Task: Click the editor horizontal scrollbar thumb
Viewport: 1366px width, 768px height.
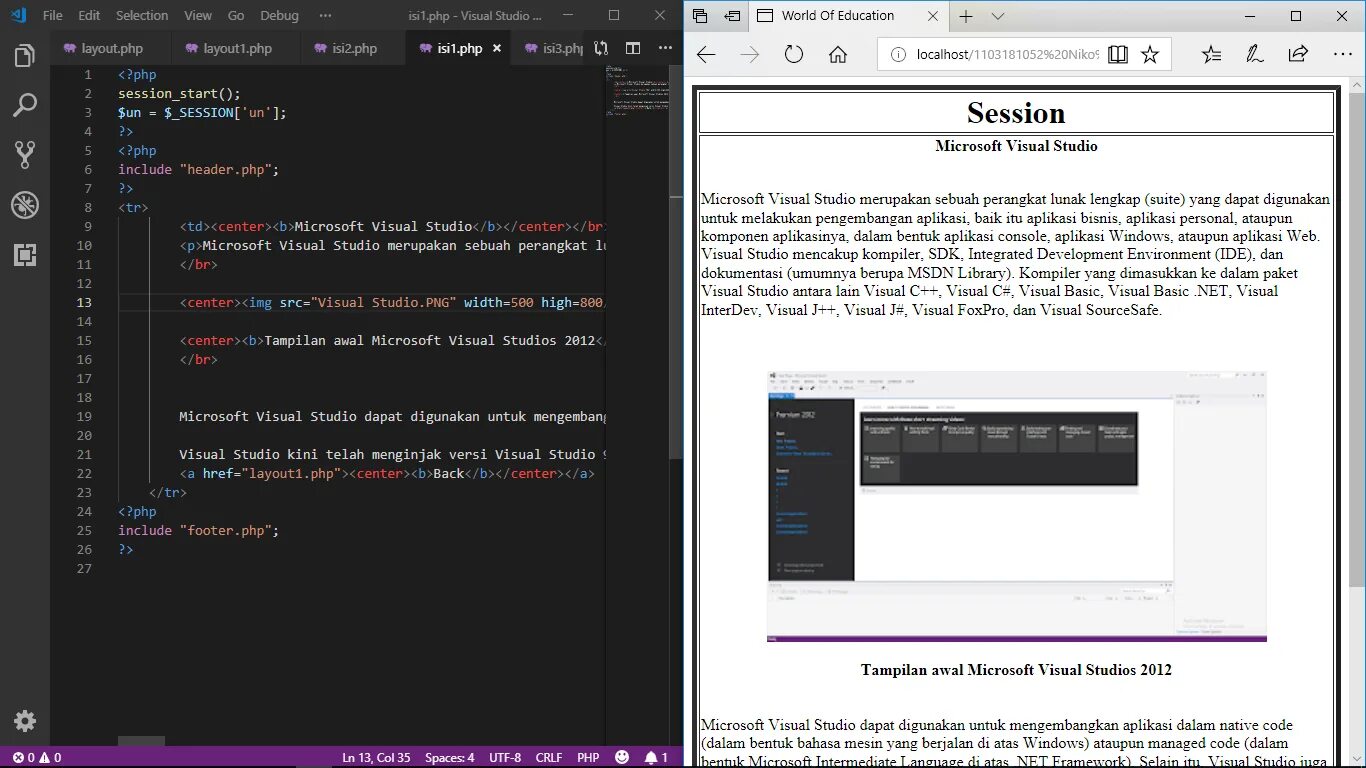Action: 141,741
